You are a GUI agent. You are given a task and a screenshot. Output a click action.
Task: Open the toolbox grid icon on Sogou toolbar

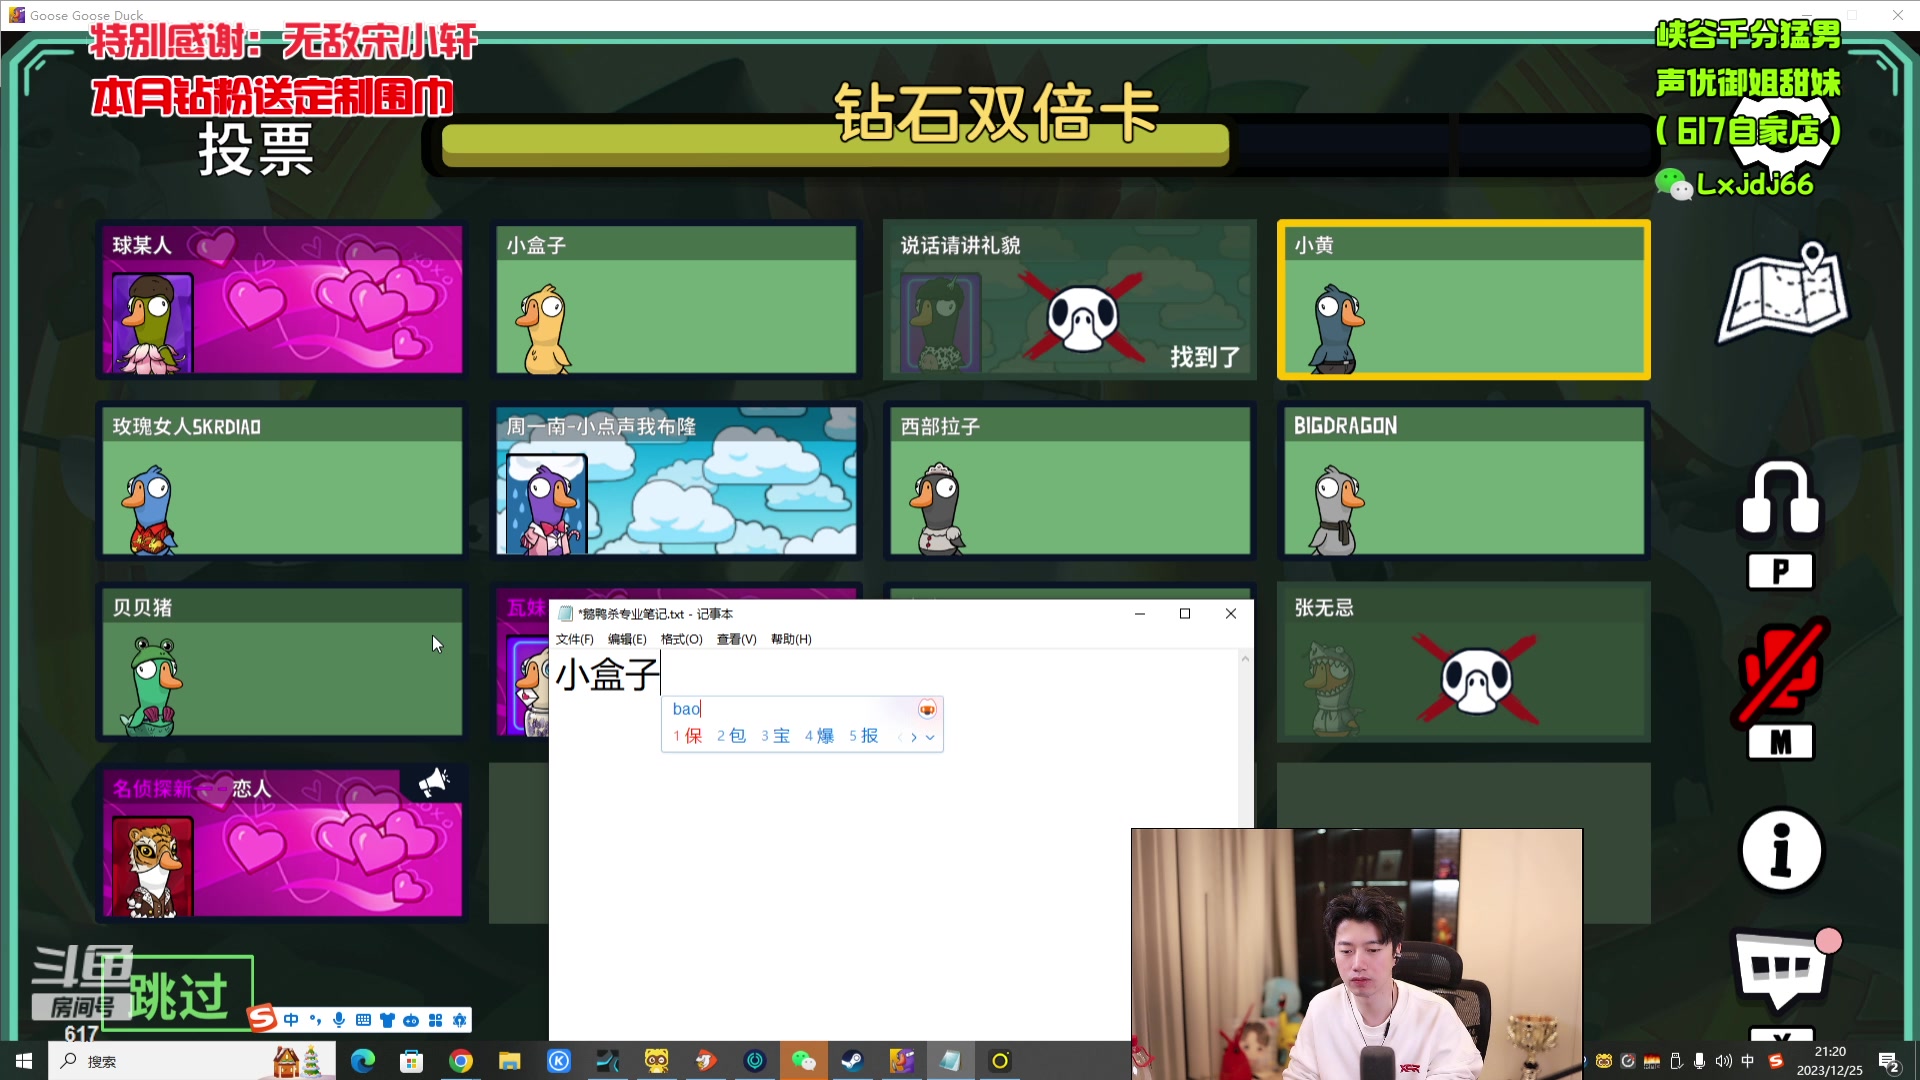pyautogui.click(x=435, y=1020)
